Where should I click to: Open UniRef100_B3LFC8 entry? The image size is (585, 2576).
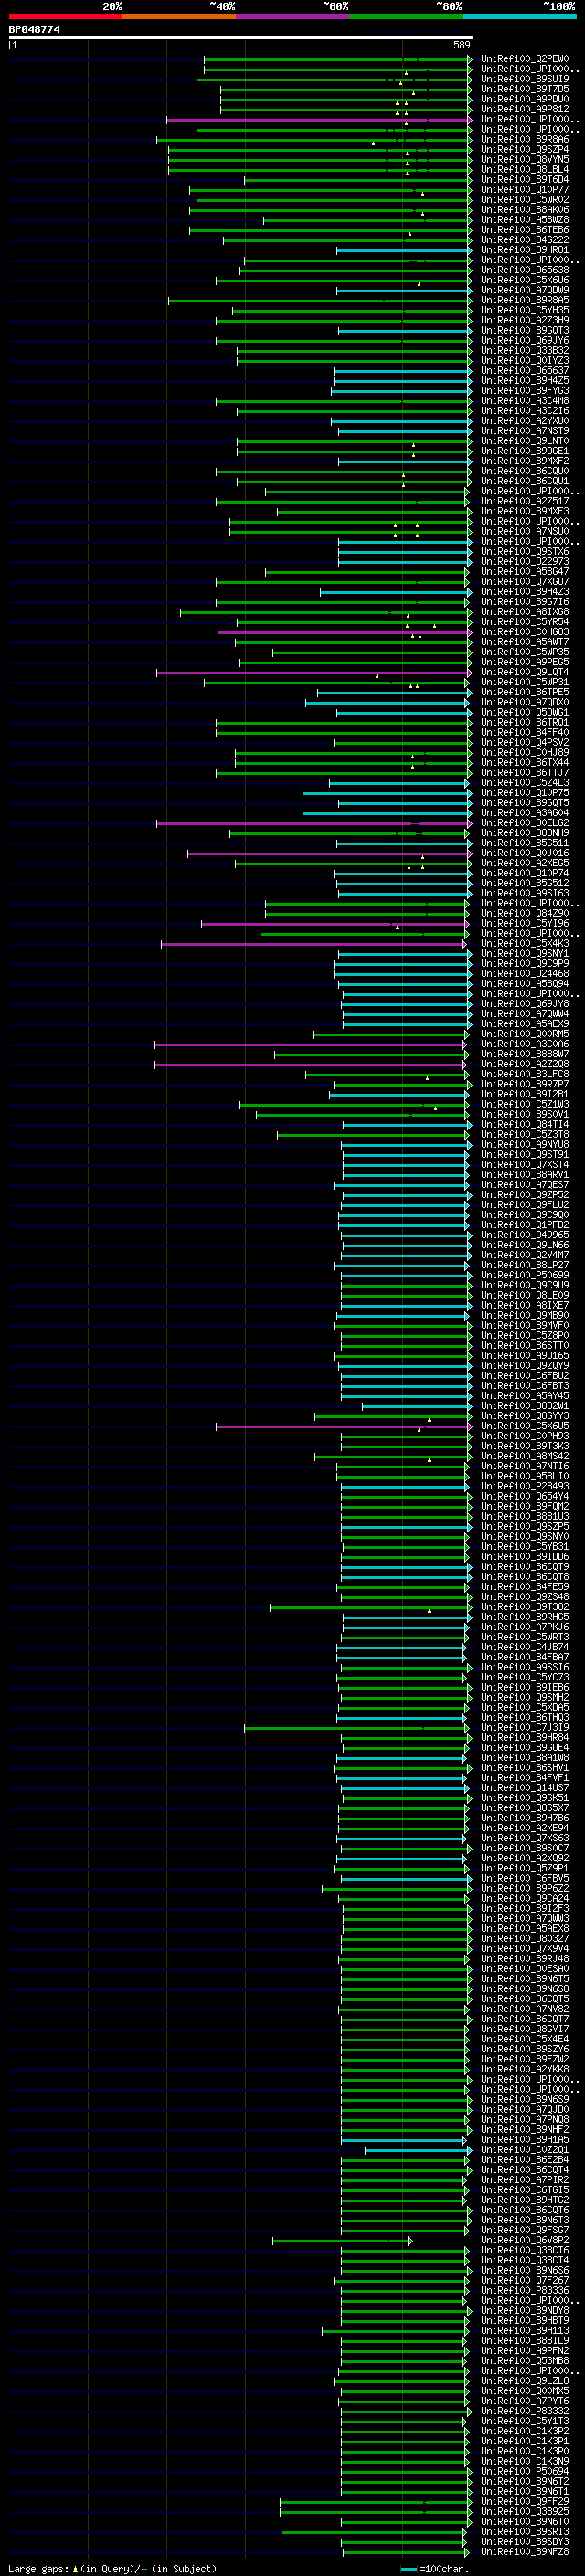pyautogui.click(x=525, y=1075)
